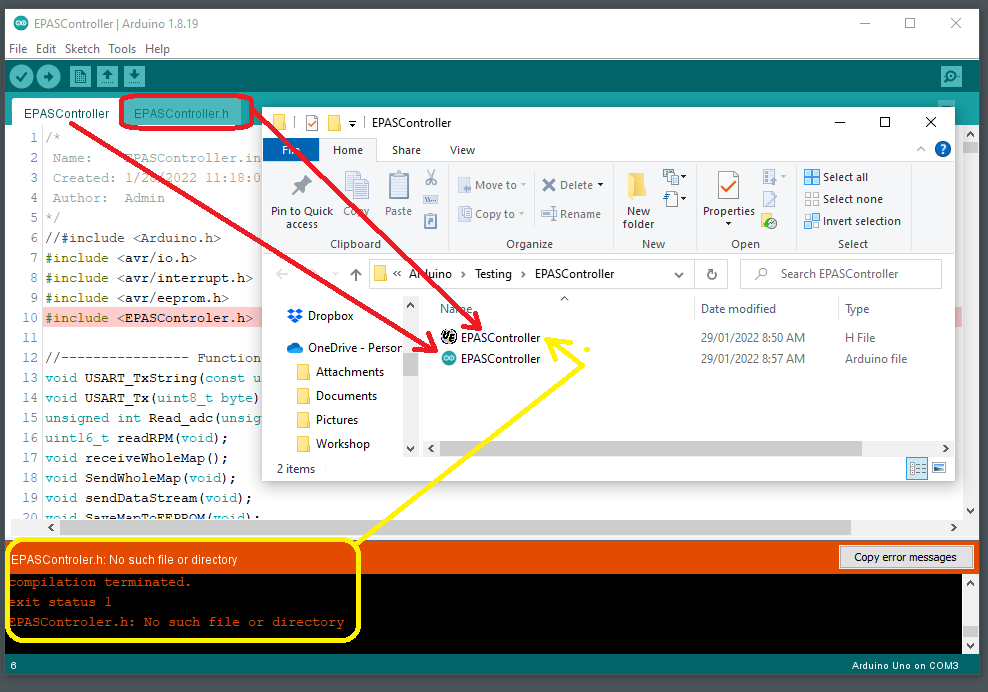Upload the sketch using the arrow icon
988x692 pixels.
tap(48, 76)
